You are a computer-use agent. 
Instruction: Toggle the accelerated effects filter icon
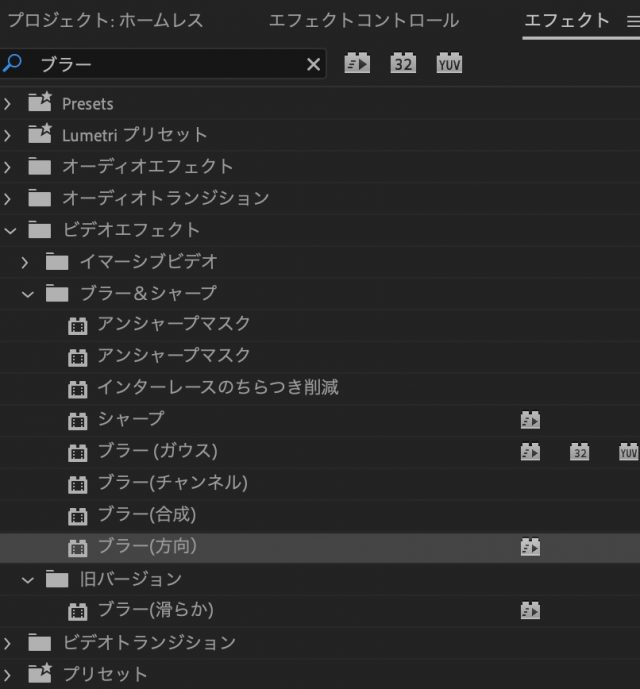357,64
